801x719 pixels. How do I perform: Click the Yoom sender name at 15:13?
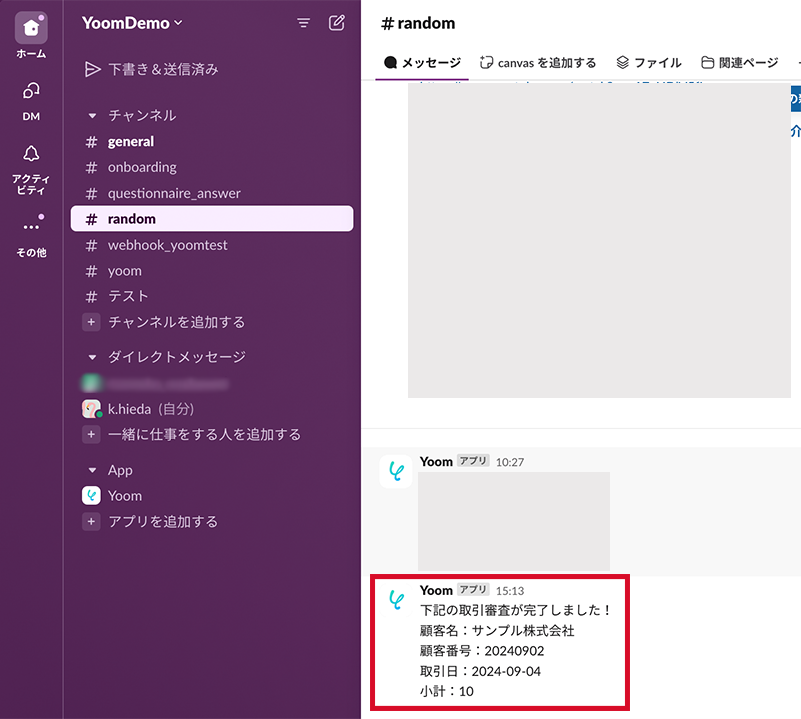point(436,590)
